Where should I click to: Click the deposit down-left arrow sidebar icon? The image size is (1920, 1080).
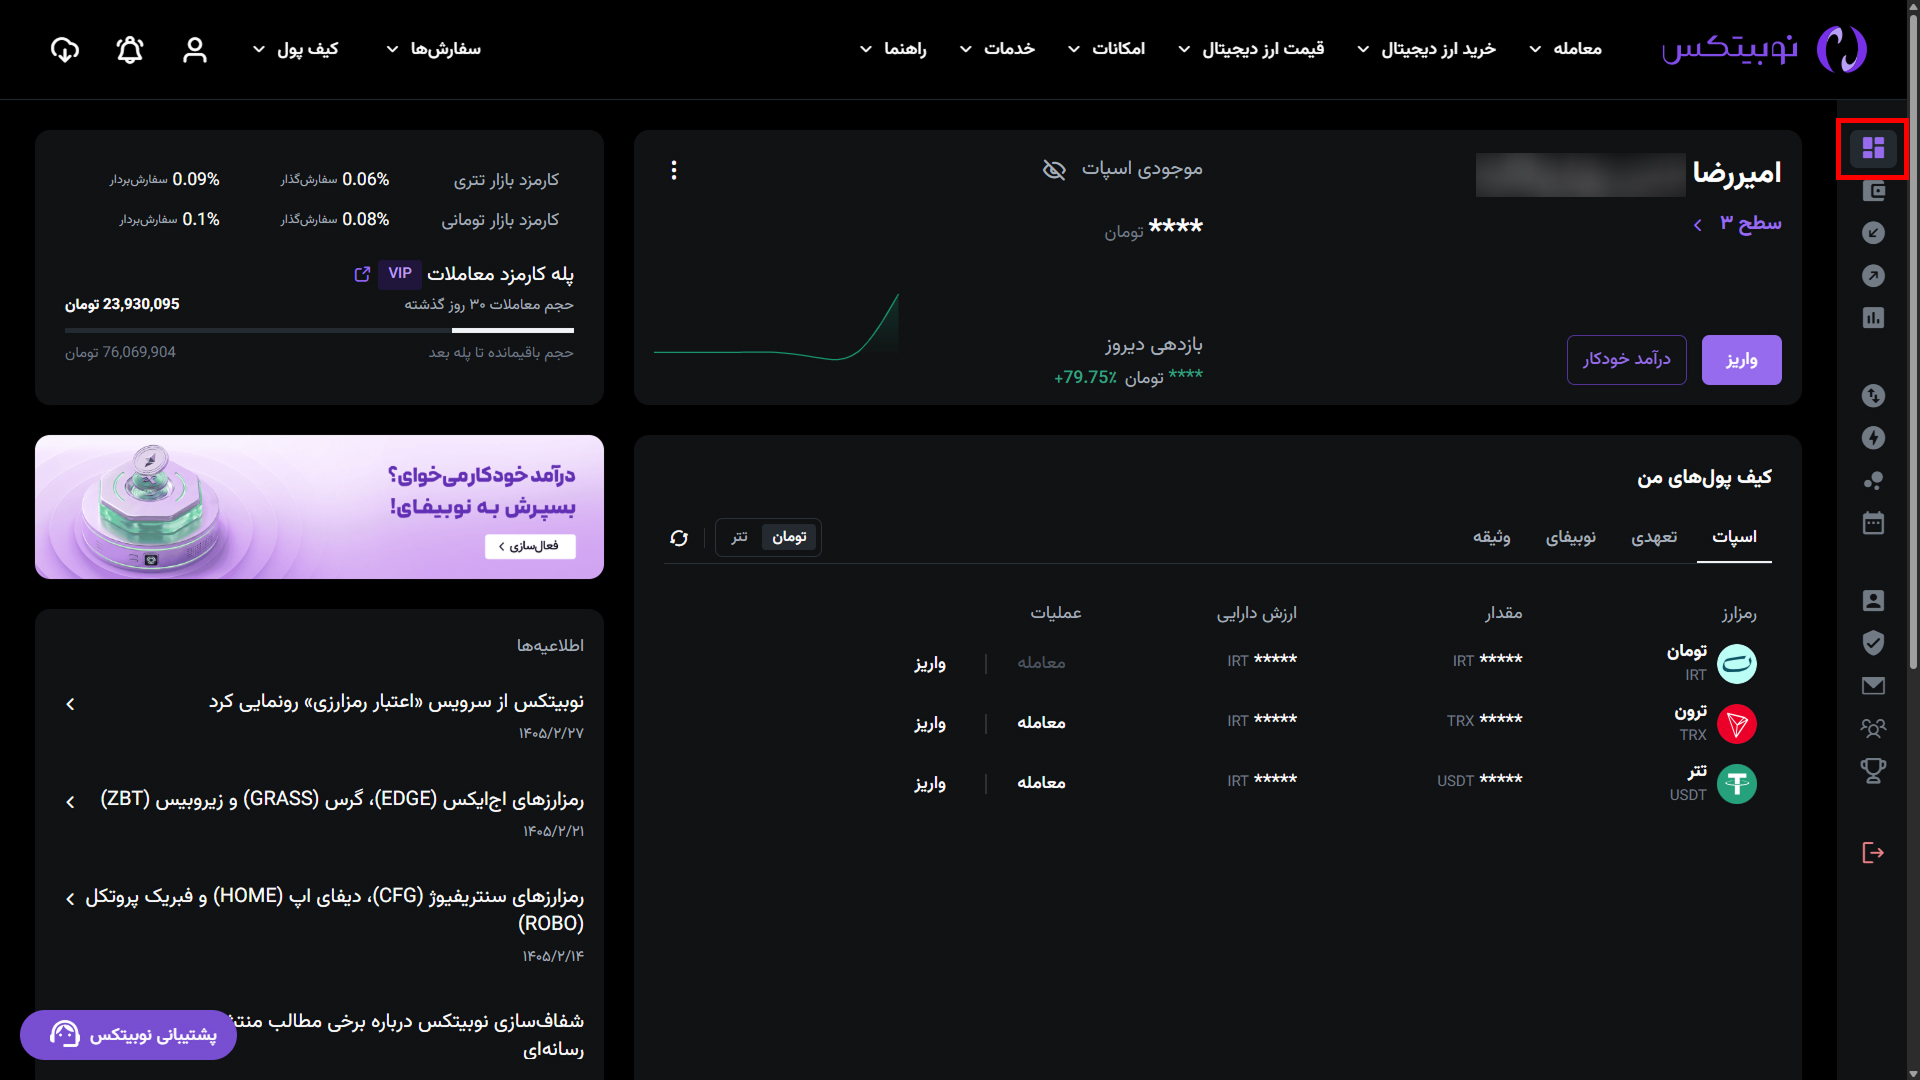(1873, 233)
